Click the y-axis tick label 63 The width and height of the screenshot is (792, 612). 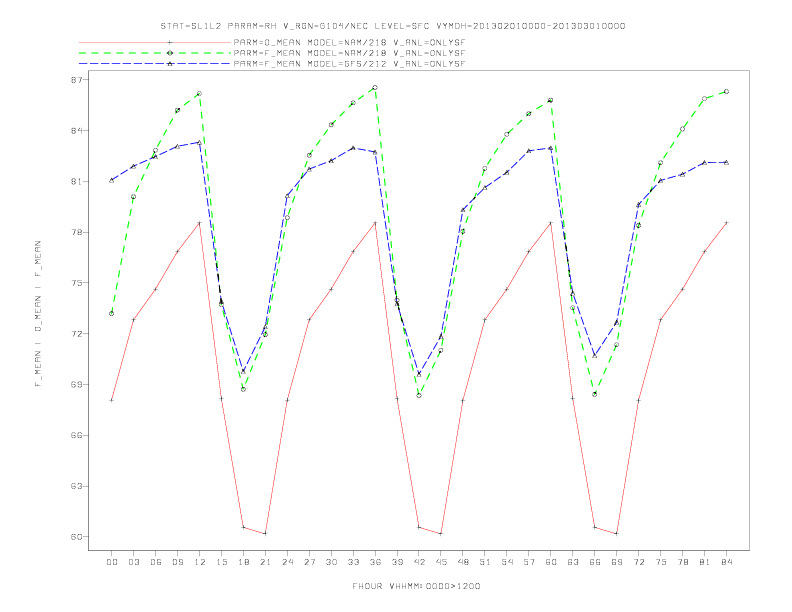pos(76,486)
